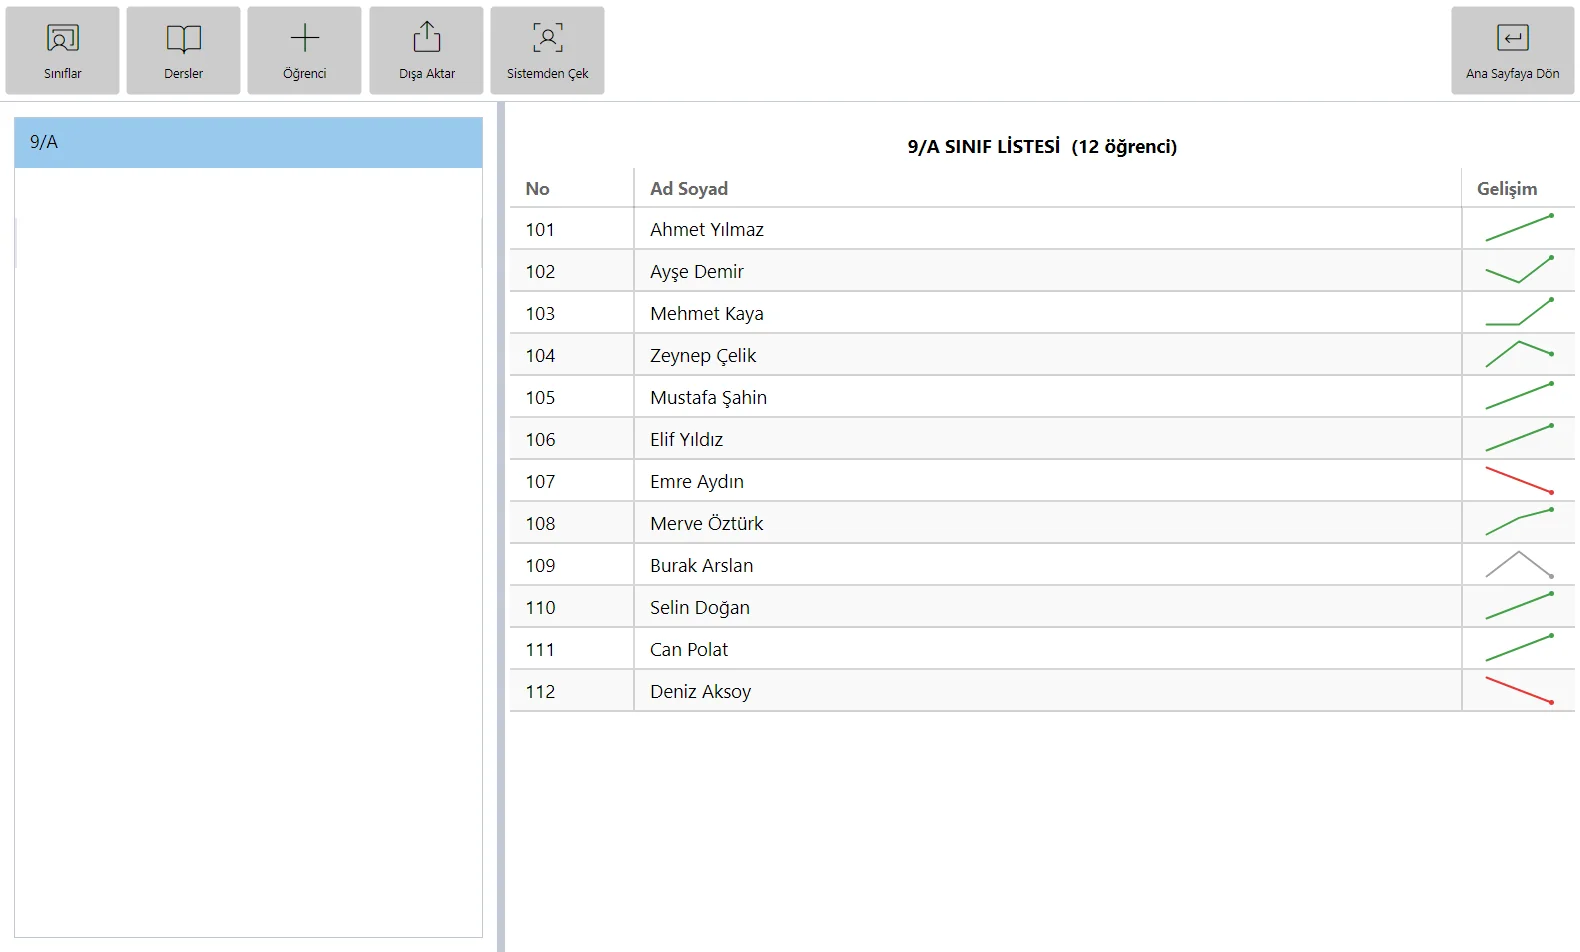
Task: Click Sistemden Çek to import
Action: tap(547, 51)
